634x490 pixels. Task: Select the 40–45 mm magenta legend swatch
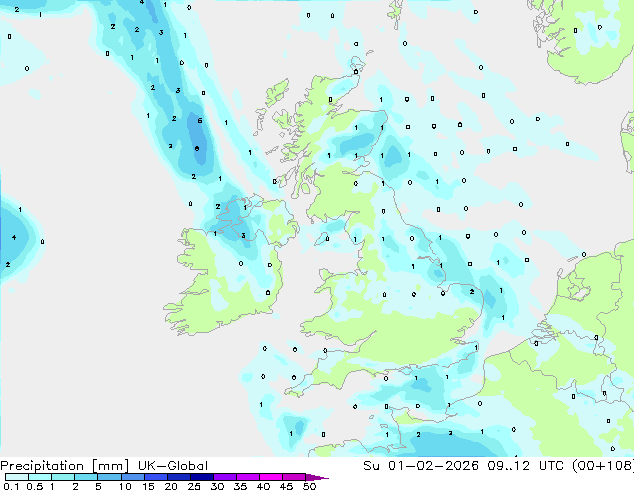[271, 477]
